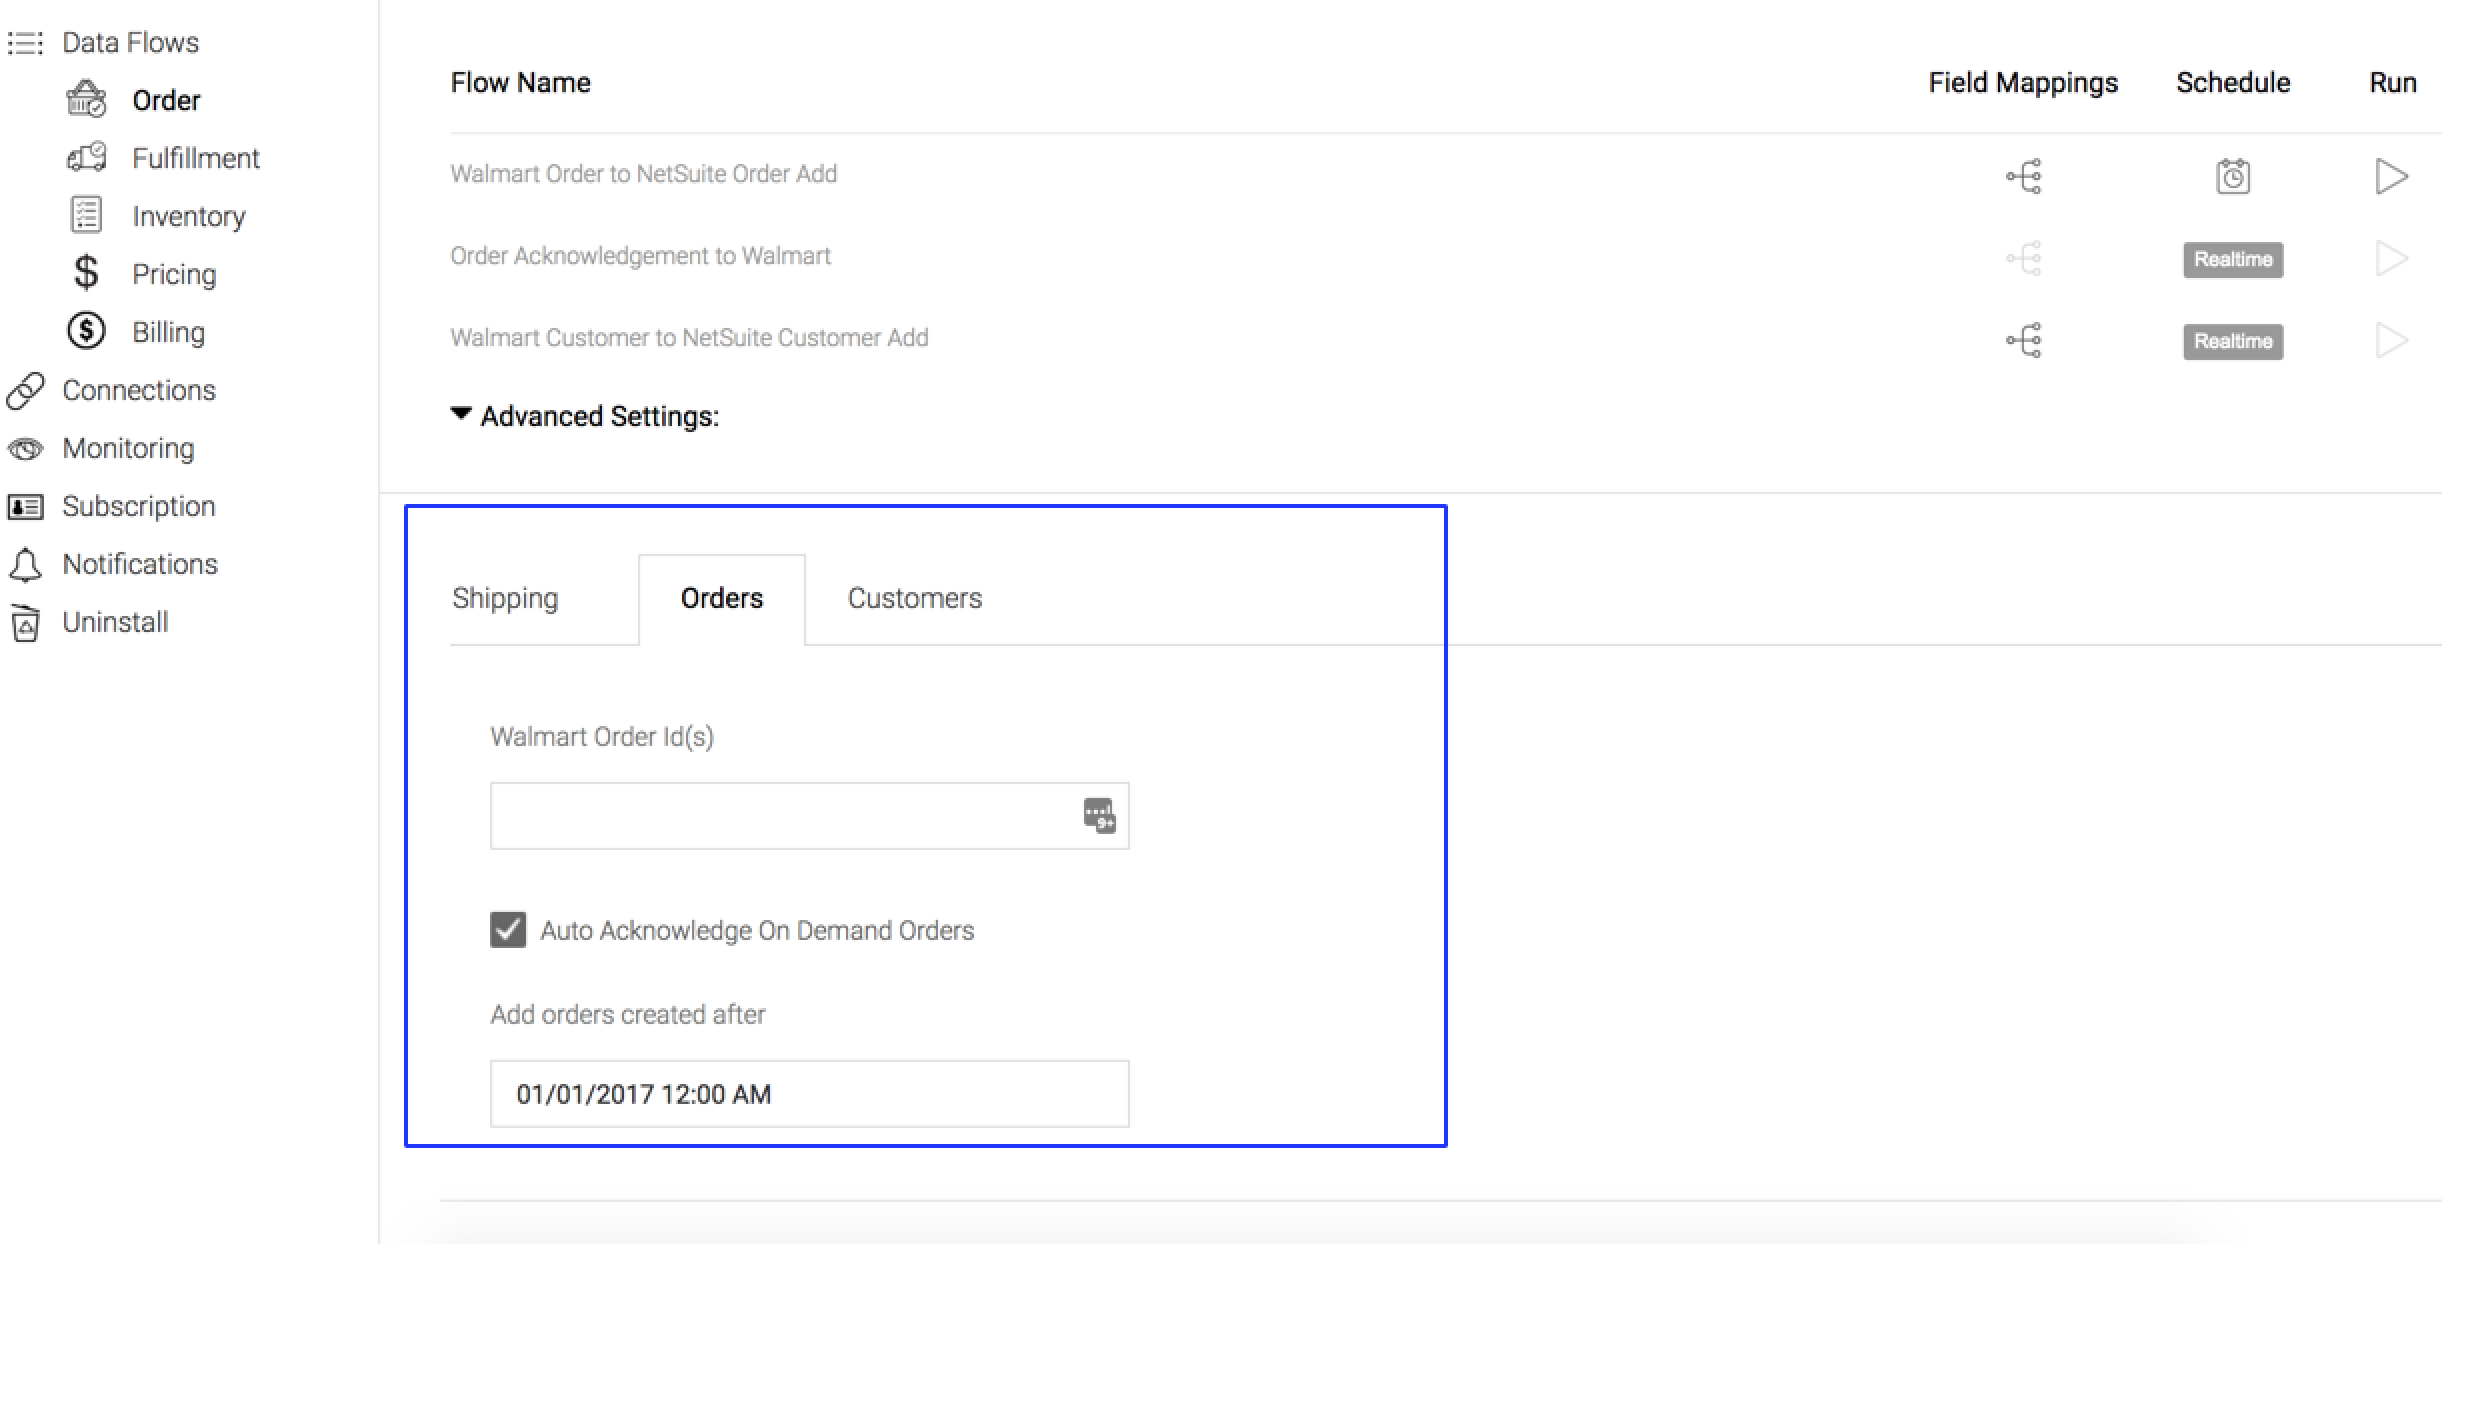2492x1406 pixels.
Task: Open the Uninstall page
Action: [x=115, y=622]
